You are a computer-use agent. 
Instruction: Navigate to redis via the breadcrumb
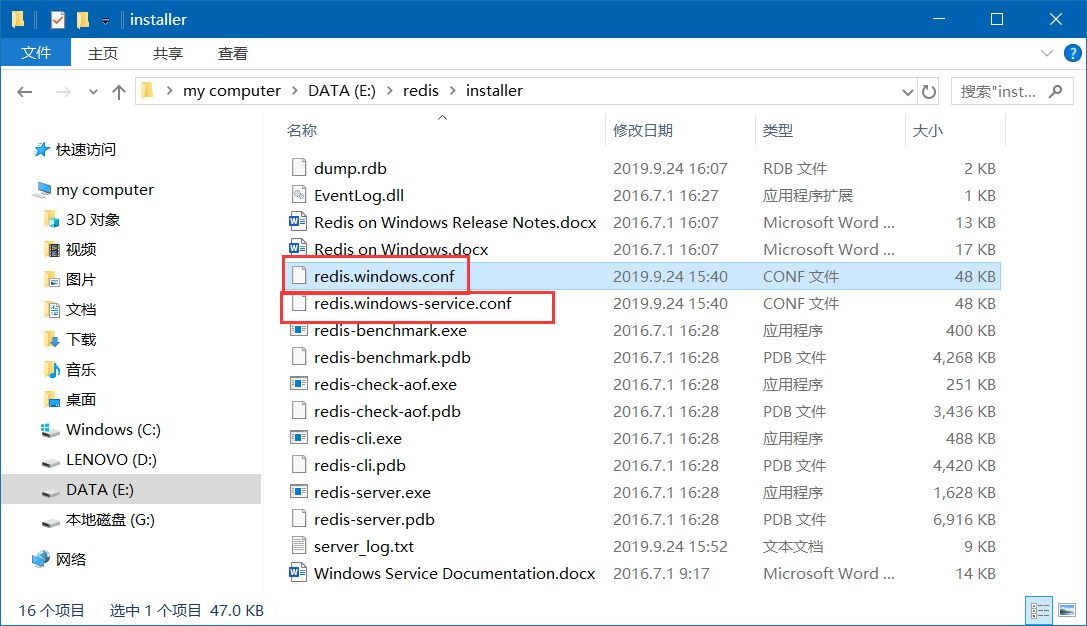click(x=420, y=90)
